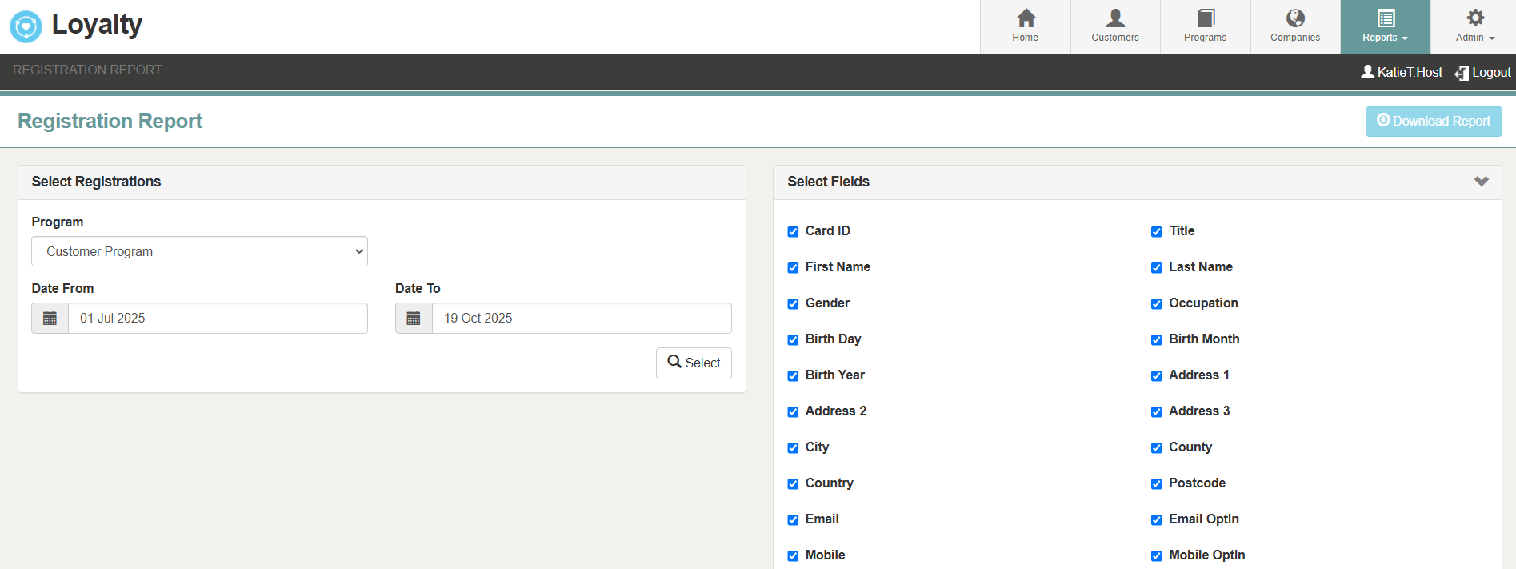Click the Date From input field

click(x=217, y=319)
